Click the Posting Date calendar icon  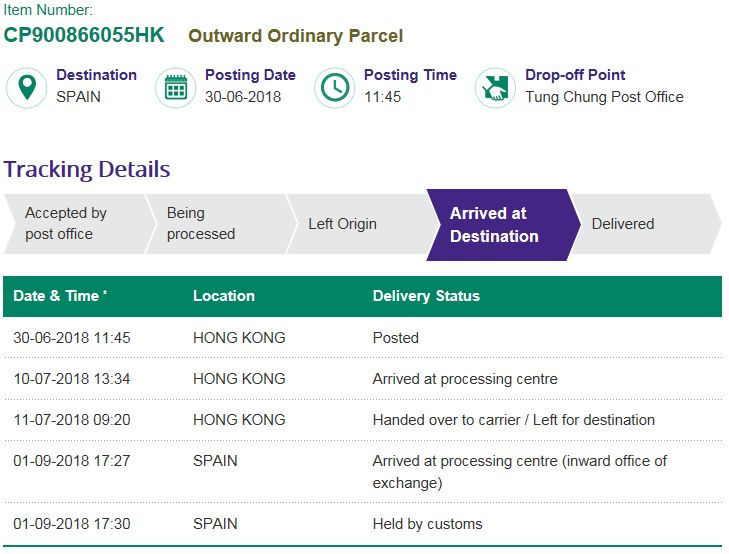[x=176, y=87]
